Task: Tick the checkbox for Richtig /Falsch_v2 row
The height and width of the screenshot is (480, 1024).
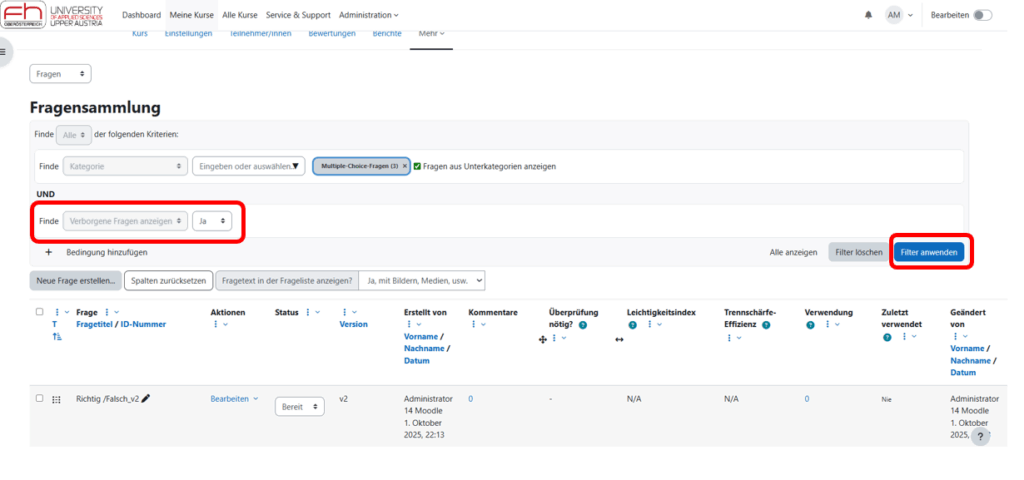Action: [40, 398]
